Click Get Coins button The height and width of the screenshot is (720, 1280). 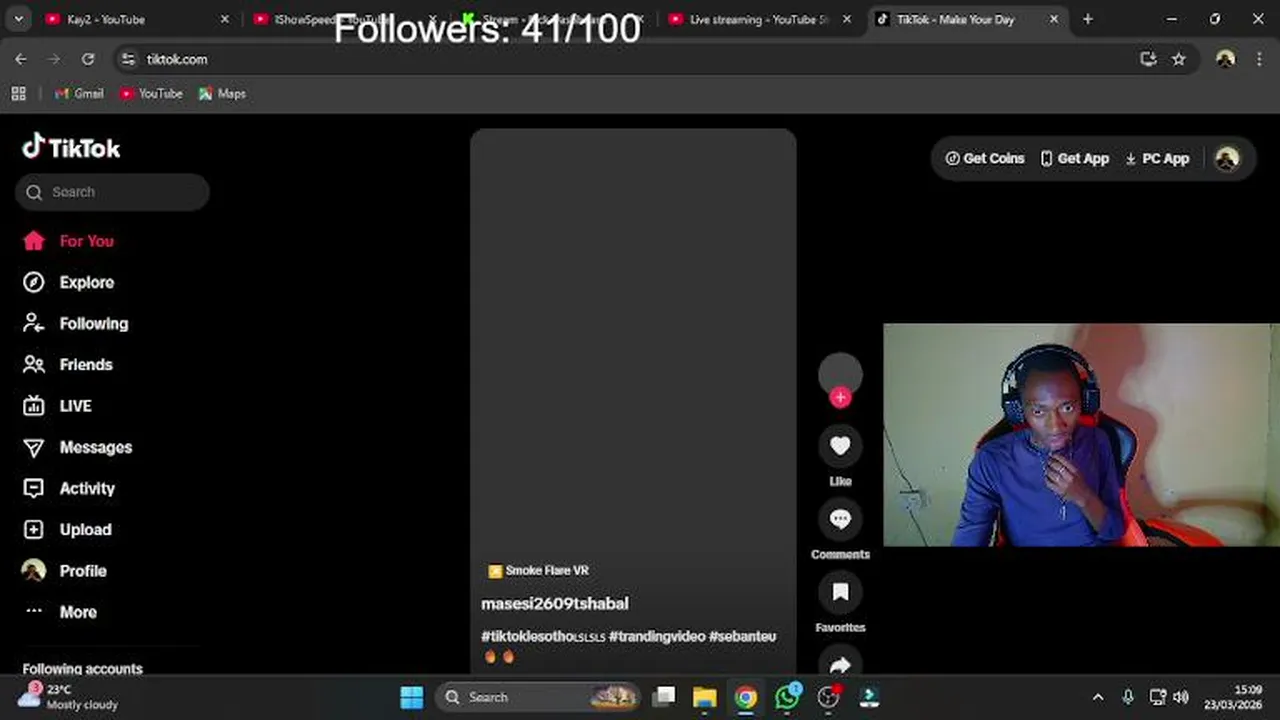(x=985, y=158)
